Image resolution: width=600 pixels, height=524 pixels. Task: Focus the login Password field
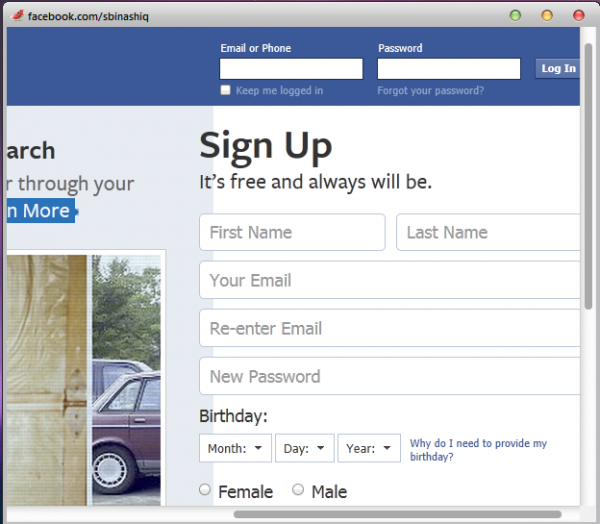click(x=449, y=69)
